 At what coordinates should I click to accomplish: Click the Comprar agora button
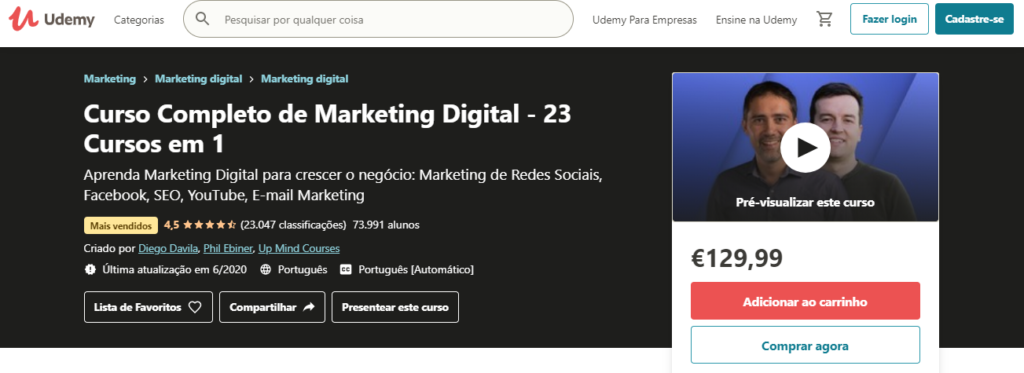pos(805,346)
